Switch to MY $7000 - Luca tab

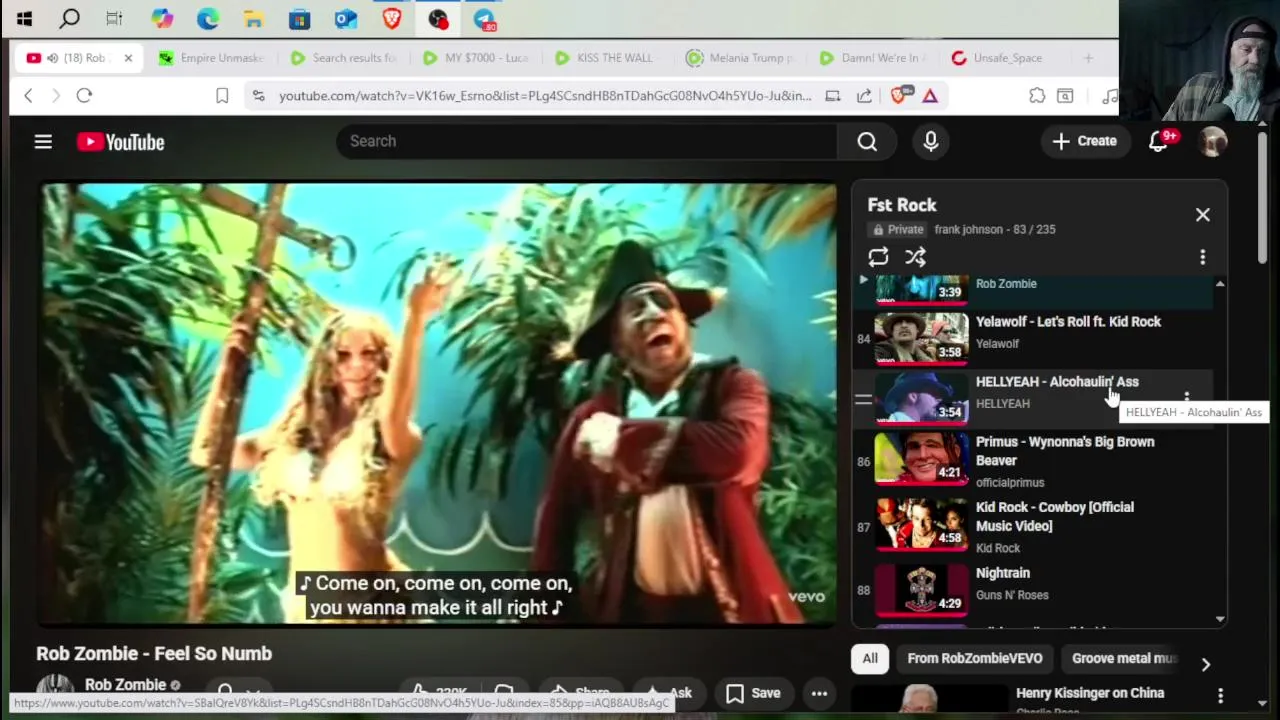coord(475,58)
